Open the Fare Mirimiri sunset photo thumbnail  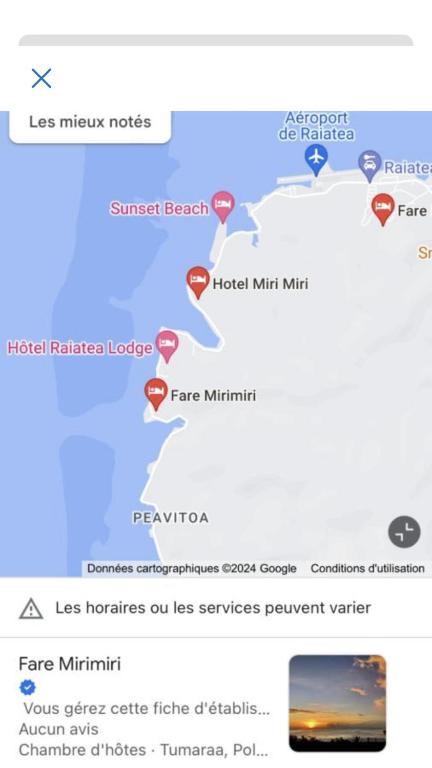click(x=337, y=703)
